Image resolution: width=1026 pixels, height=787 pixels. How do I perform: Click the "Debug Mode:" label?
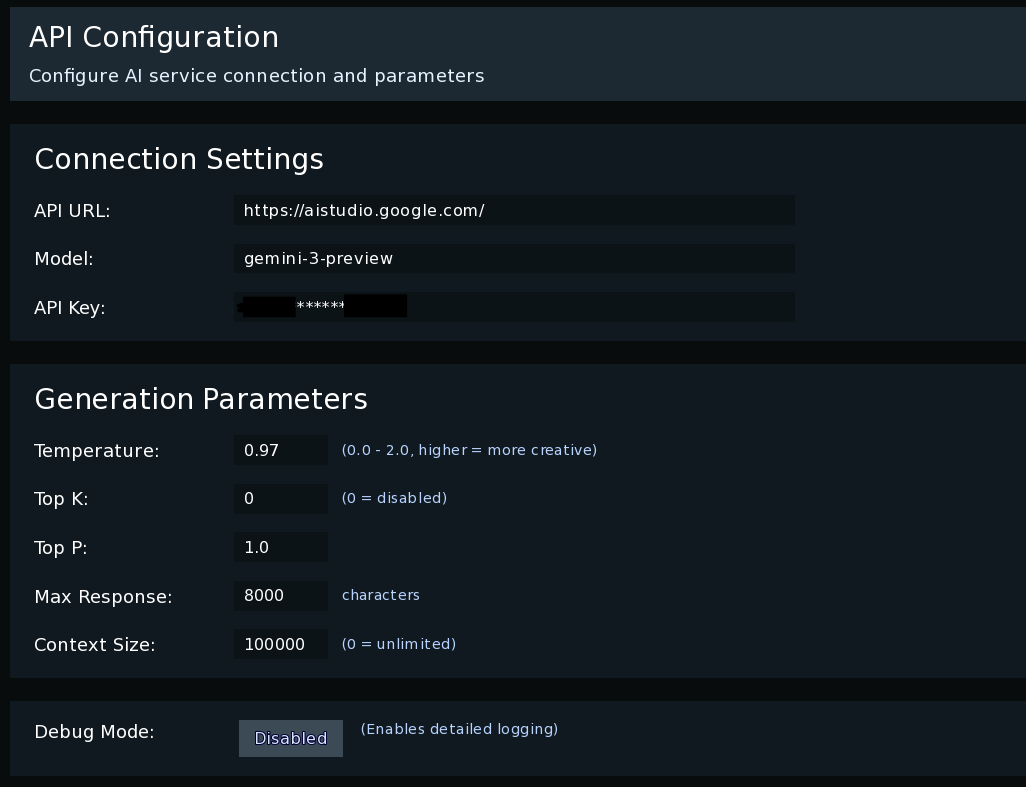94,732
